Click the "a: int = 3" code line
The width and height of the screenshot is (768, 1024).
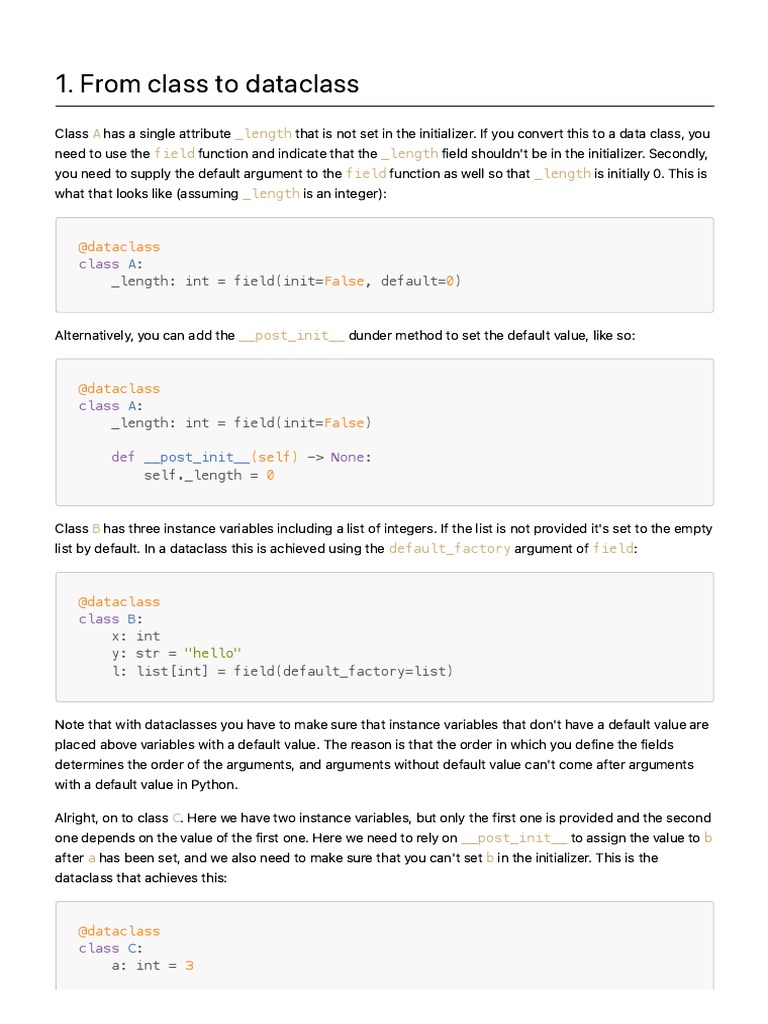click(152, 965)
